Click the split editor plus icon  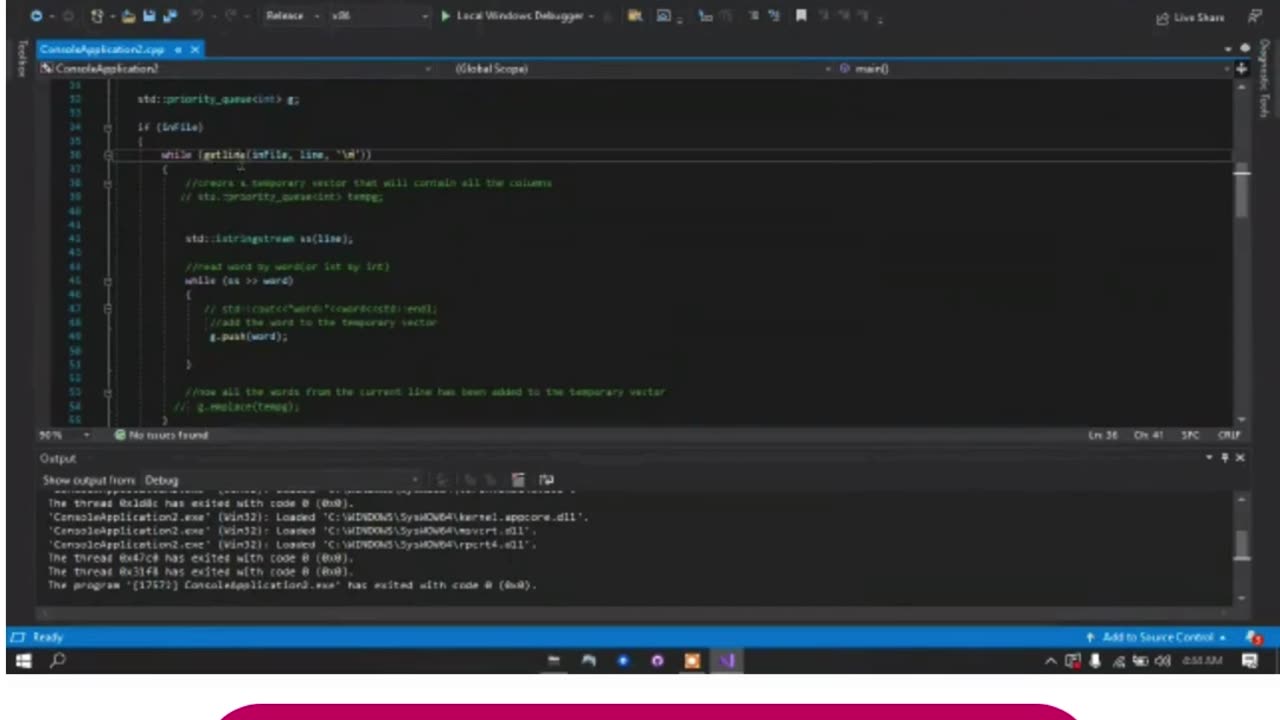[1241, 69]
